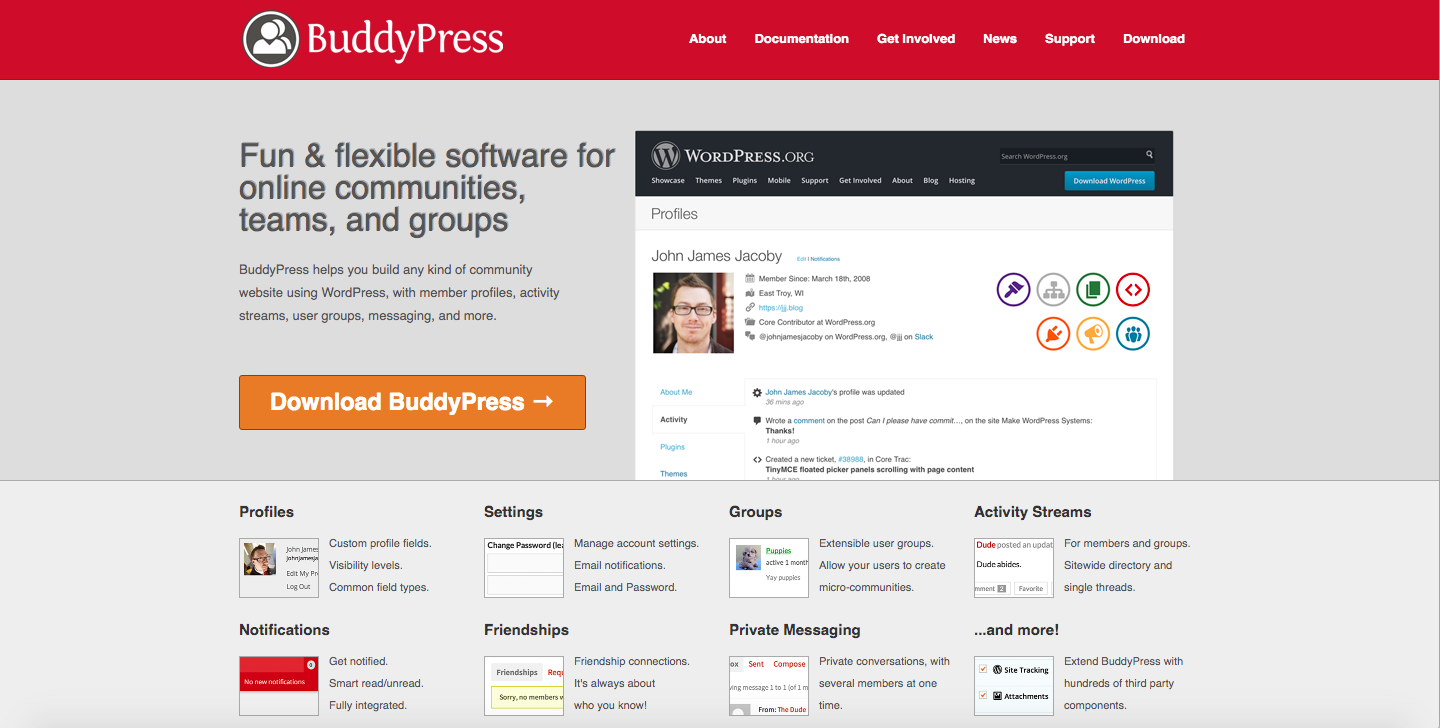Open Hosting in WordPress.org preview nav
The width and height of the screenshot is (1440, 728).
(962, 181)
